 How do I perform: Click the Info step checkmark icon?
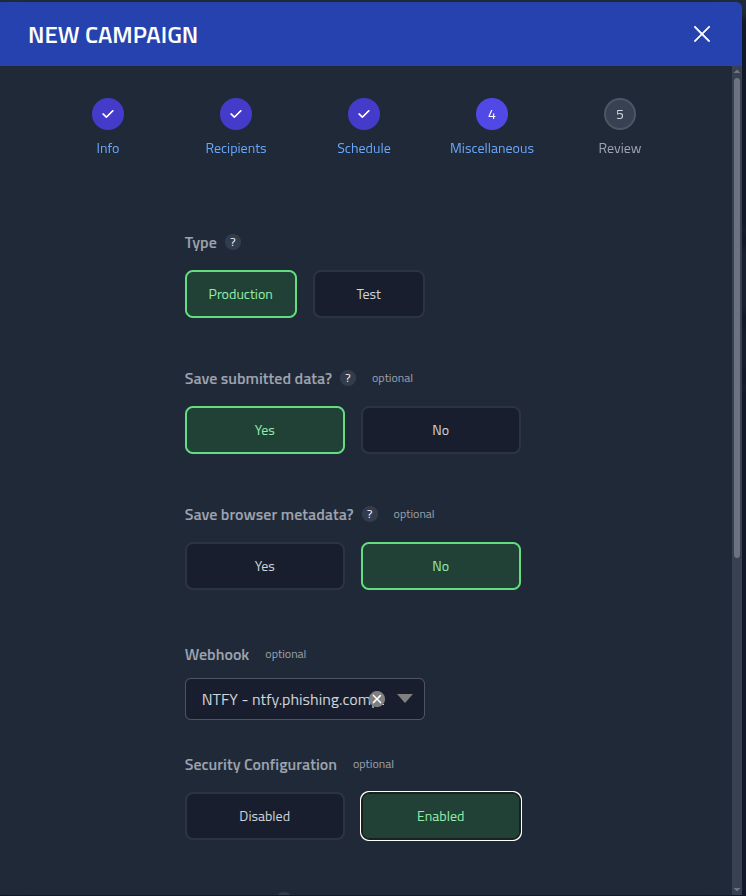[108, 114]
